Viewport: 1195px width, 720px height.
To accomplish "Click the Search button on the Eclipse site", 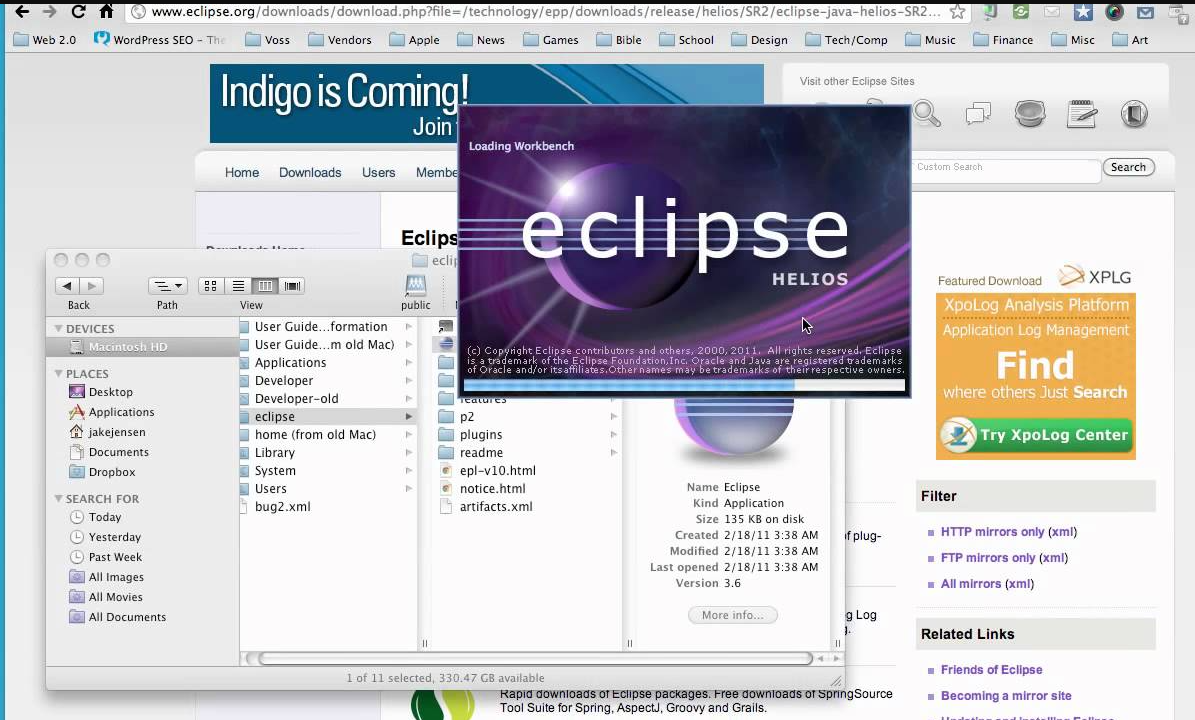I will coord(1129,168).
